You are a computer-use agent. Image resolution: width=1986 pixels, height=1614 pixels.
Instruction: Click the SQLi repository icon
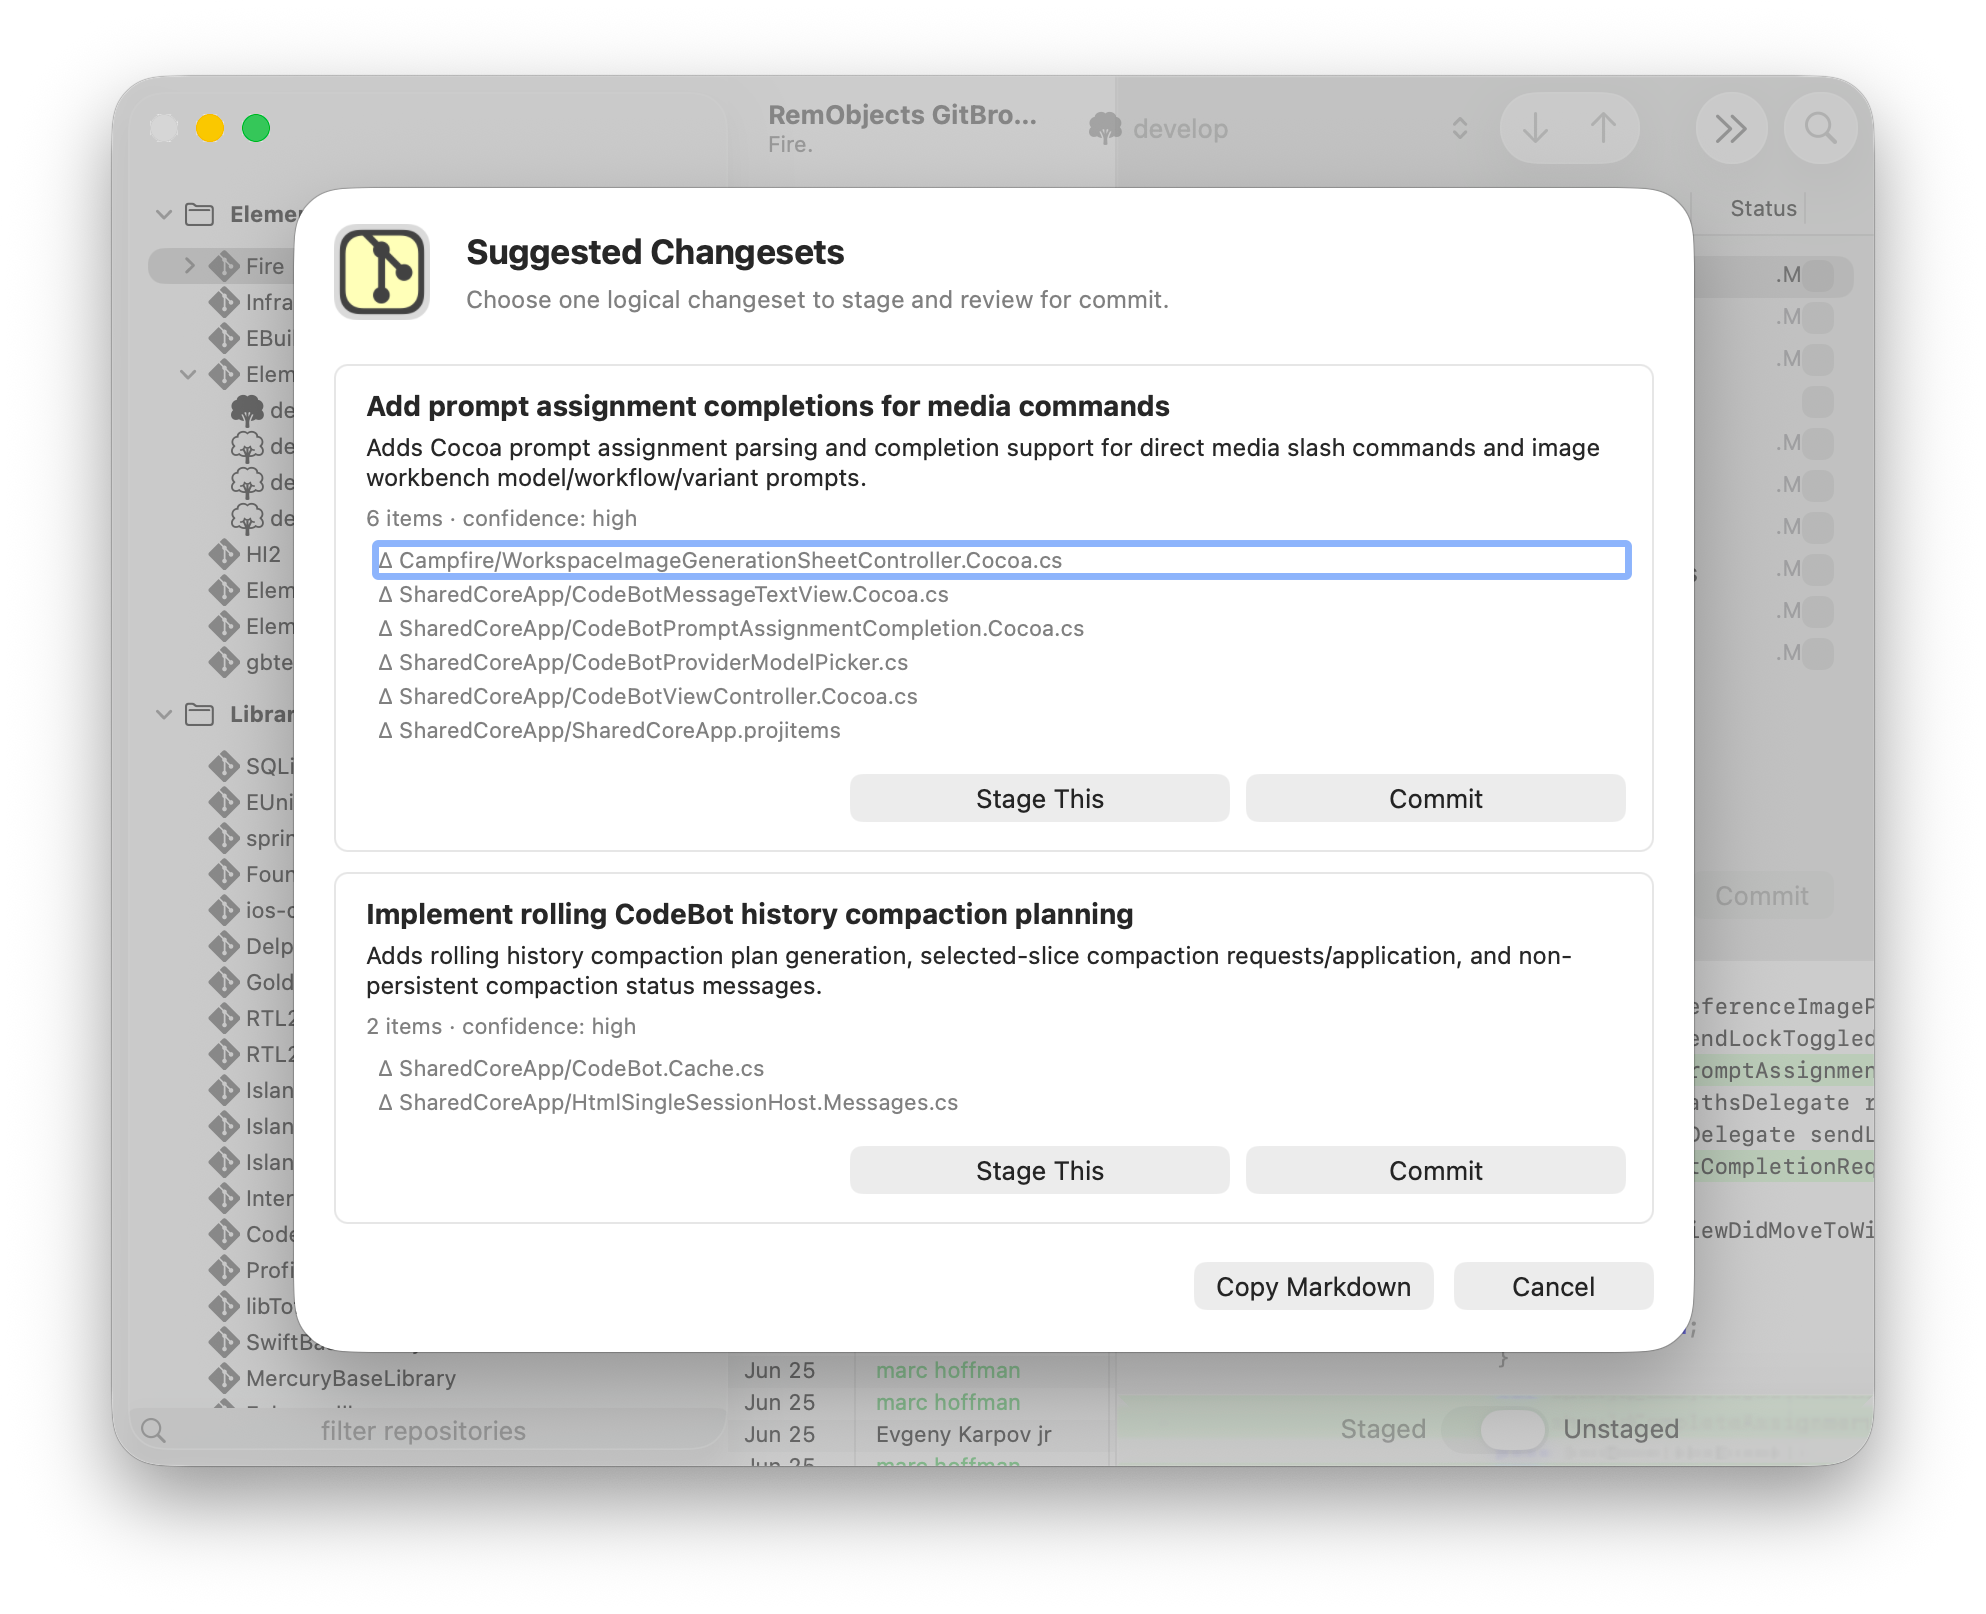click(x=224, y=766)
